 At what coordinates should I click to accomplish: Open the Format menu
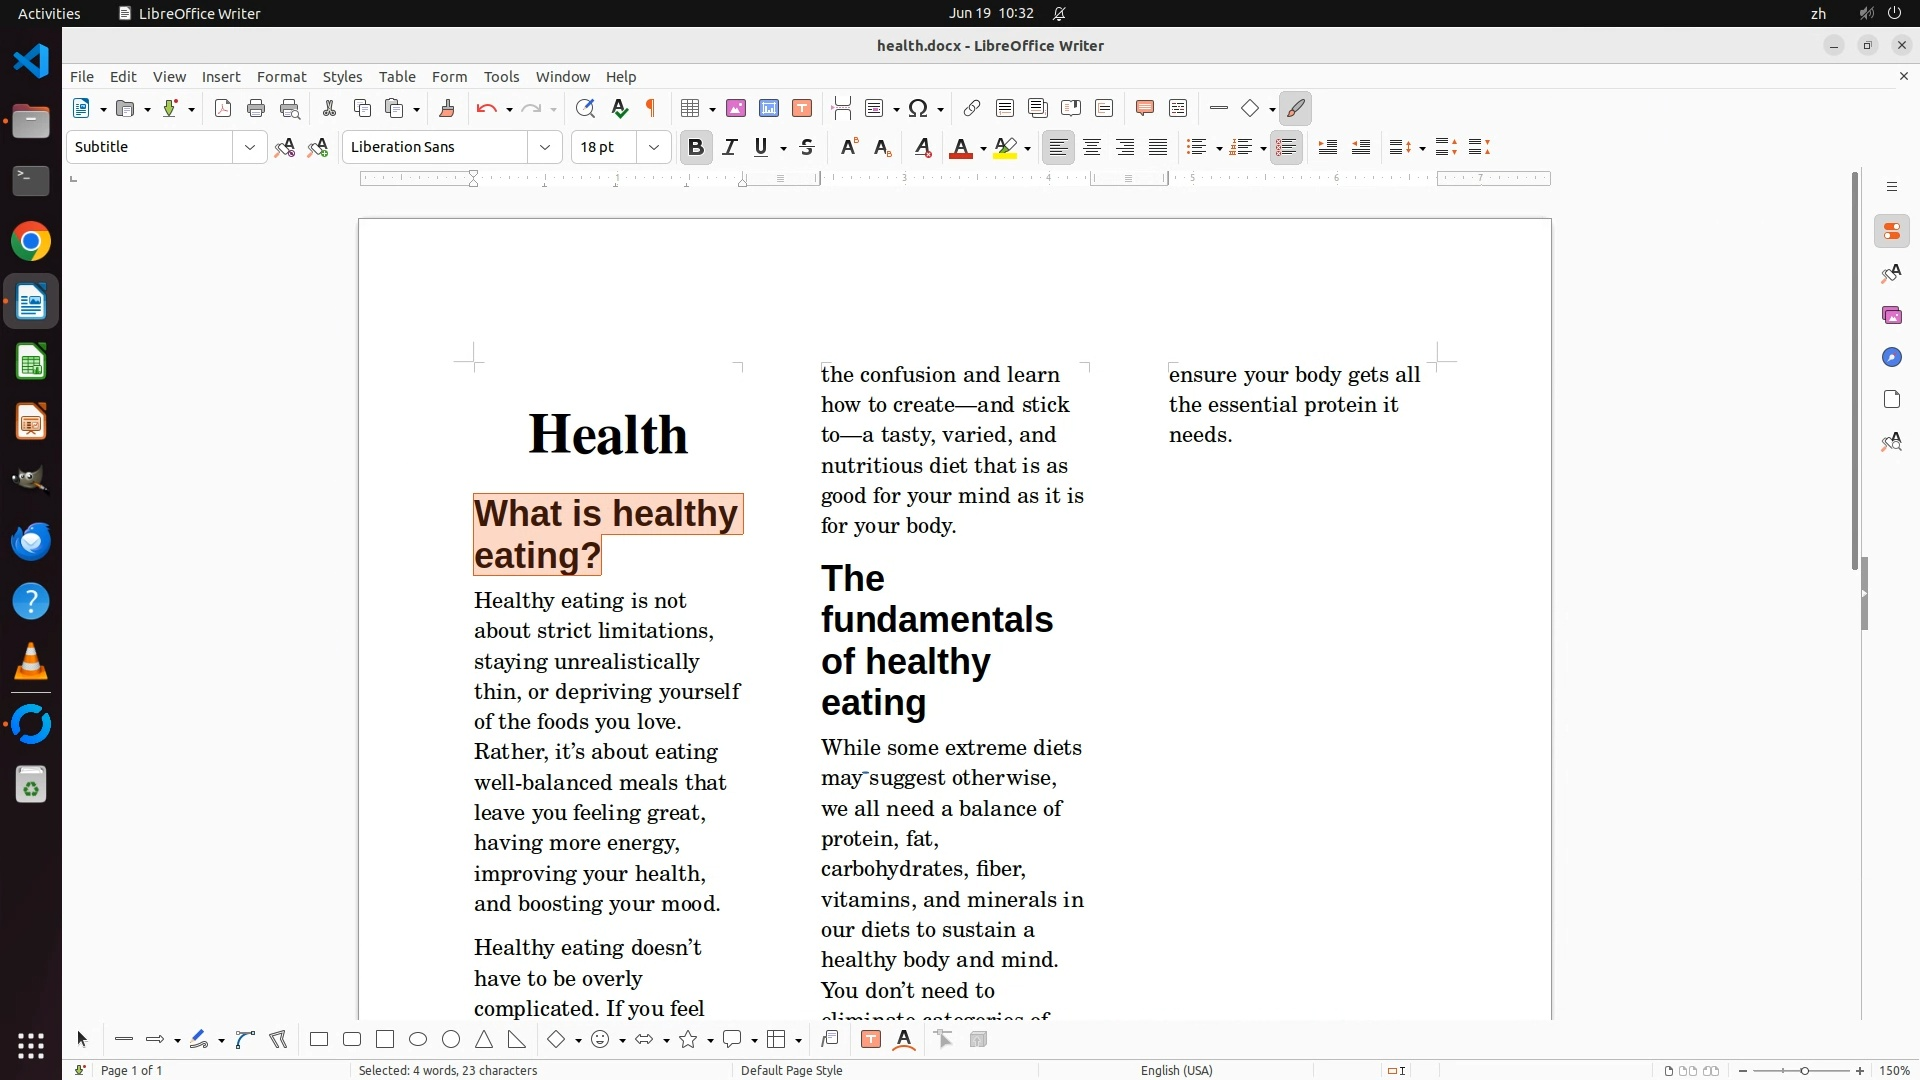tap(281, 77)
